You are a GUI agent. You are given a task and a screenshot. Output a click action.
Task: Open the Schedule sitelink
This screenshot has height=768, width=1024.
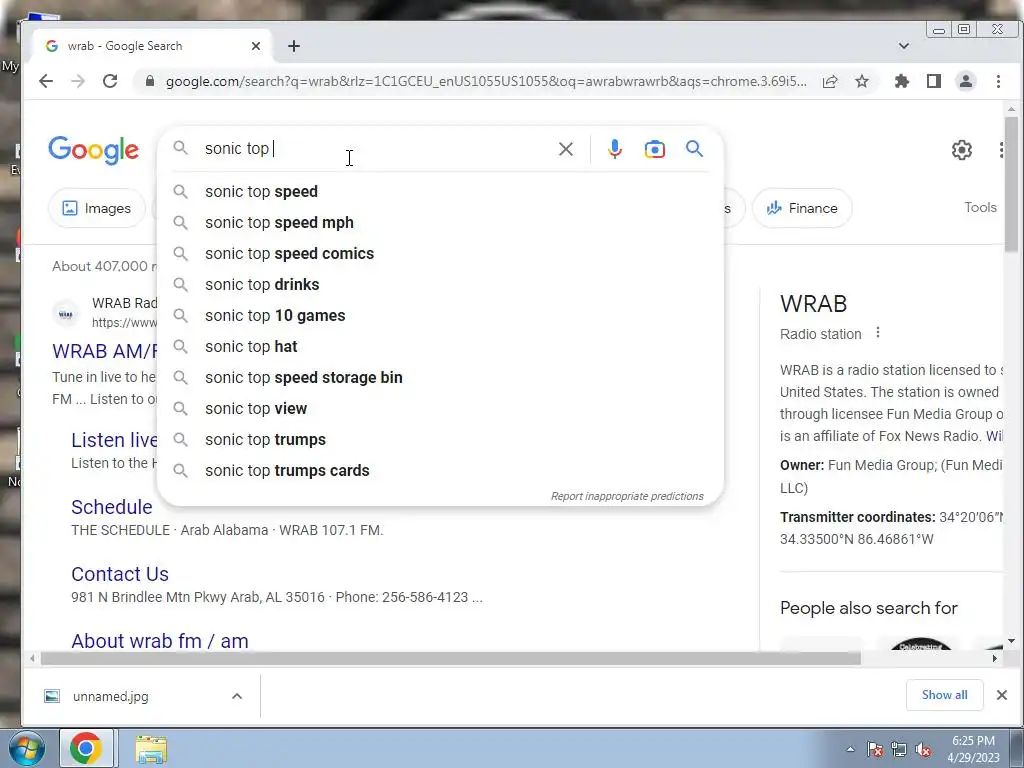[x=112, y=507]
